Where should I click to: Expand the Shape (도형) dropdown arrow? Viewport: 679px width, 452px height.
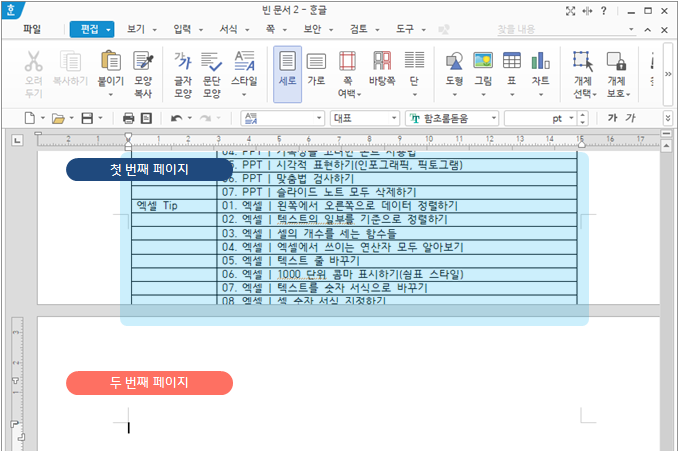[x=454, y=94]
